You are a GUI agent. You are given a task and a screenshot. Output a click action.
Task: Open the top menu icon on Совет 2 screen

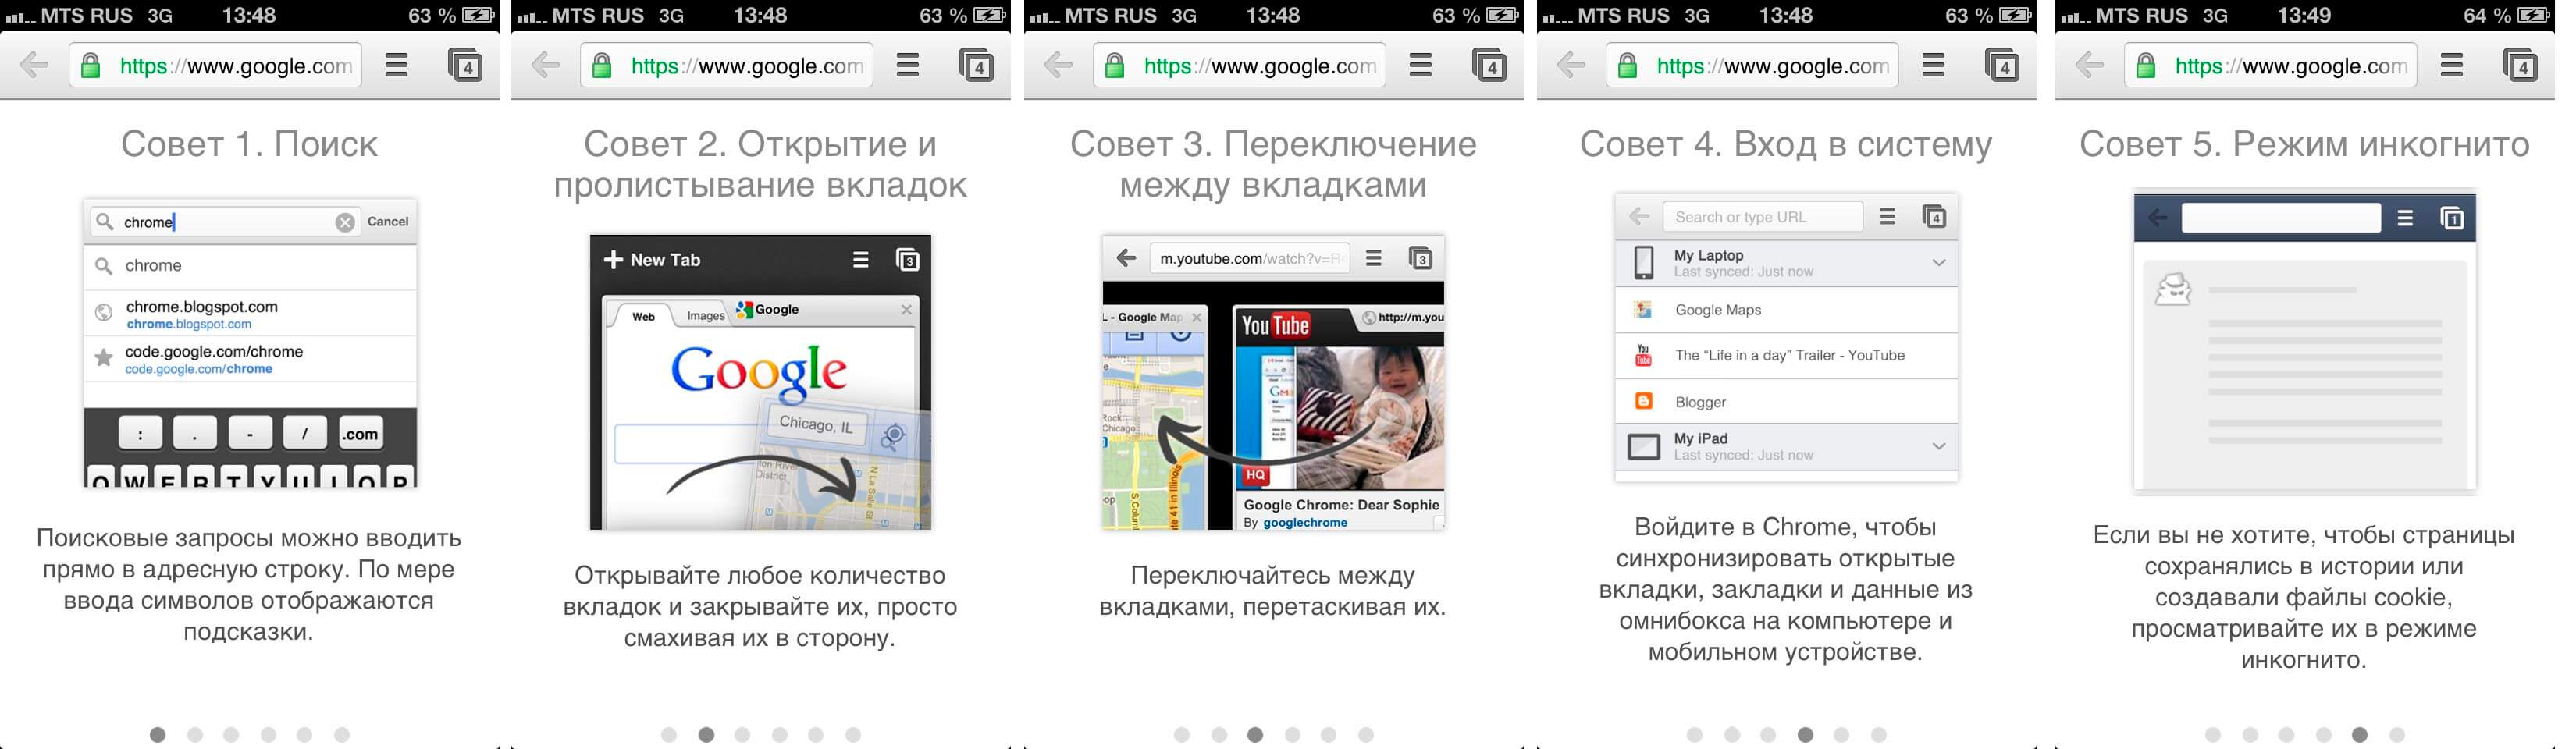[x=908, y=66]
